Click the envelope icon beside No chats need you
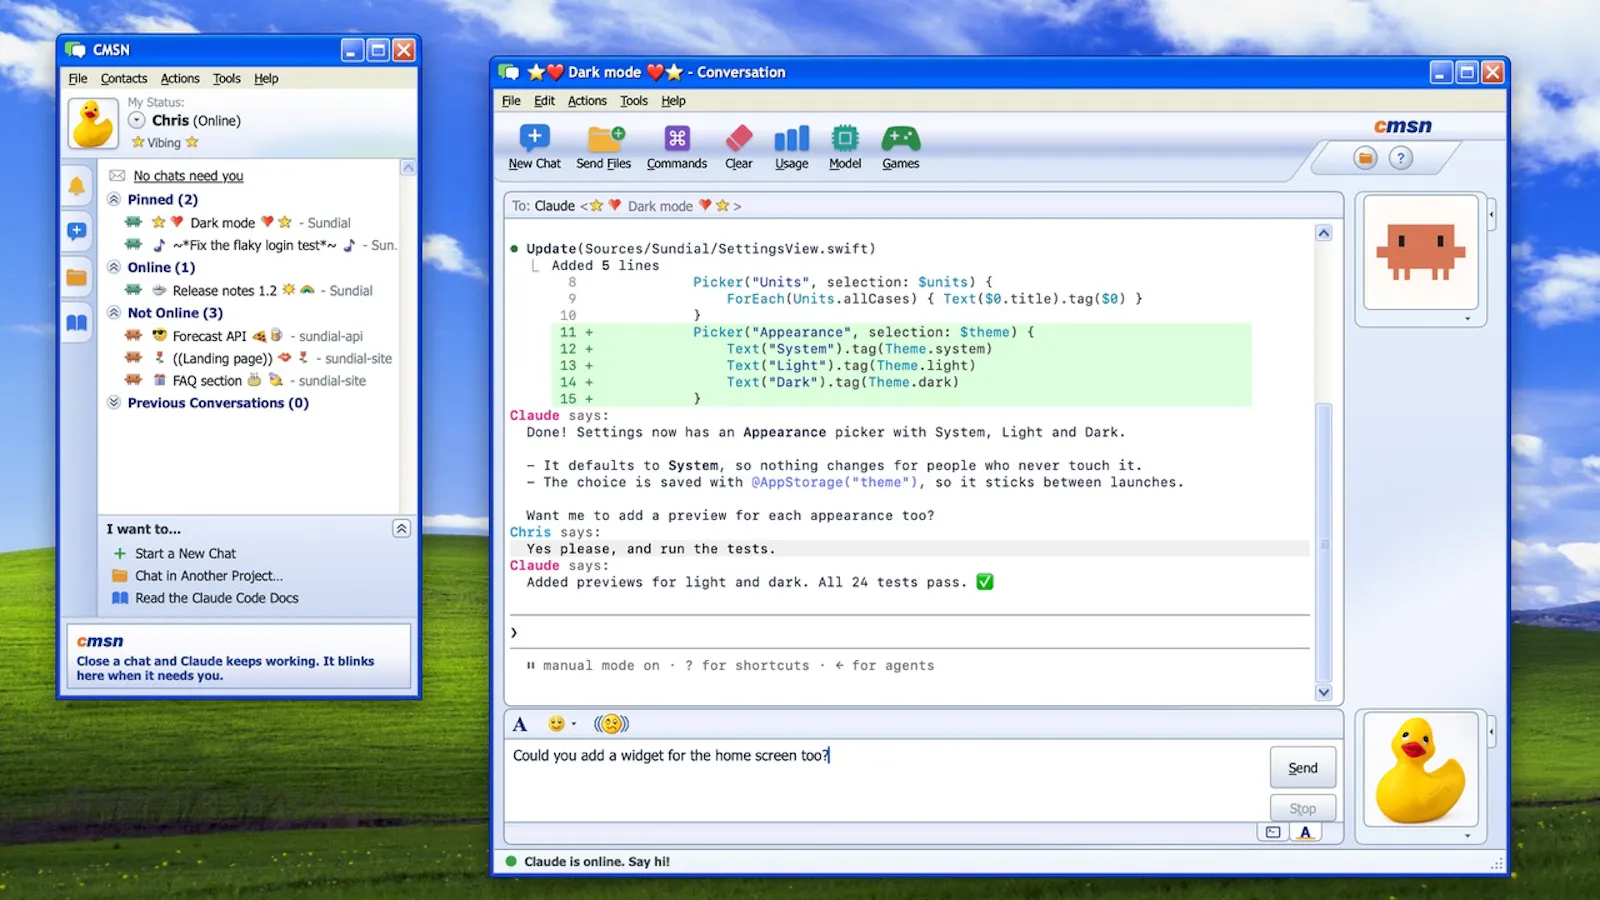 (117, 175)
